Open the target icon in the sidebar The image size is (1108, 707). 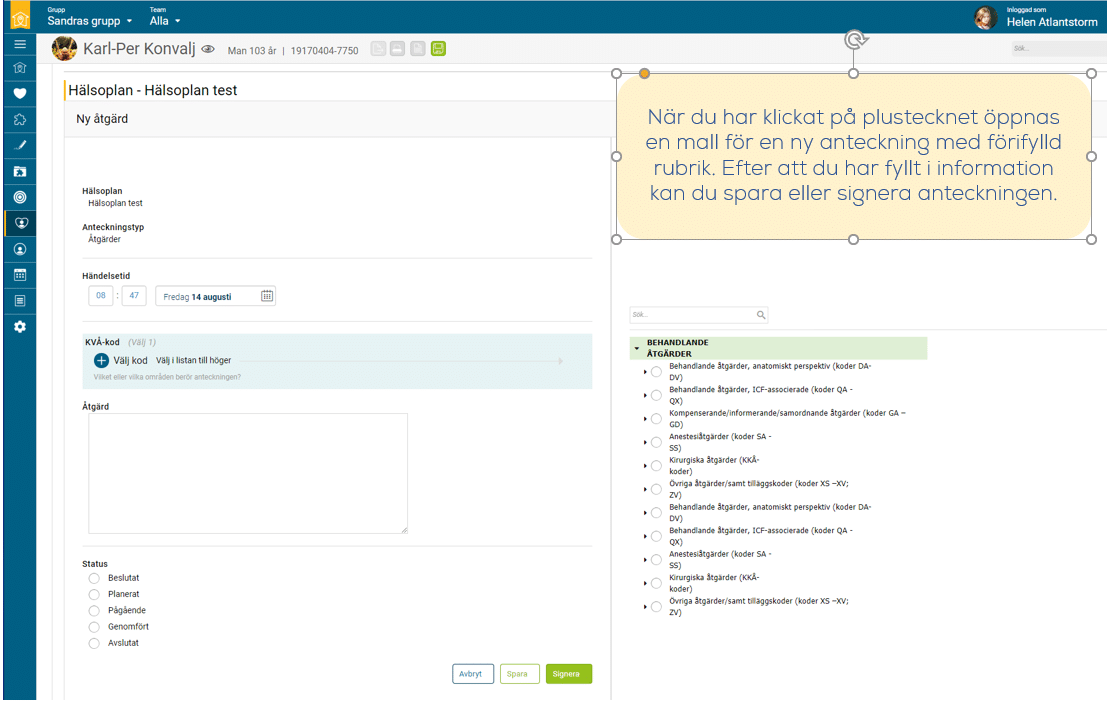[19, 197]
